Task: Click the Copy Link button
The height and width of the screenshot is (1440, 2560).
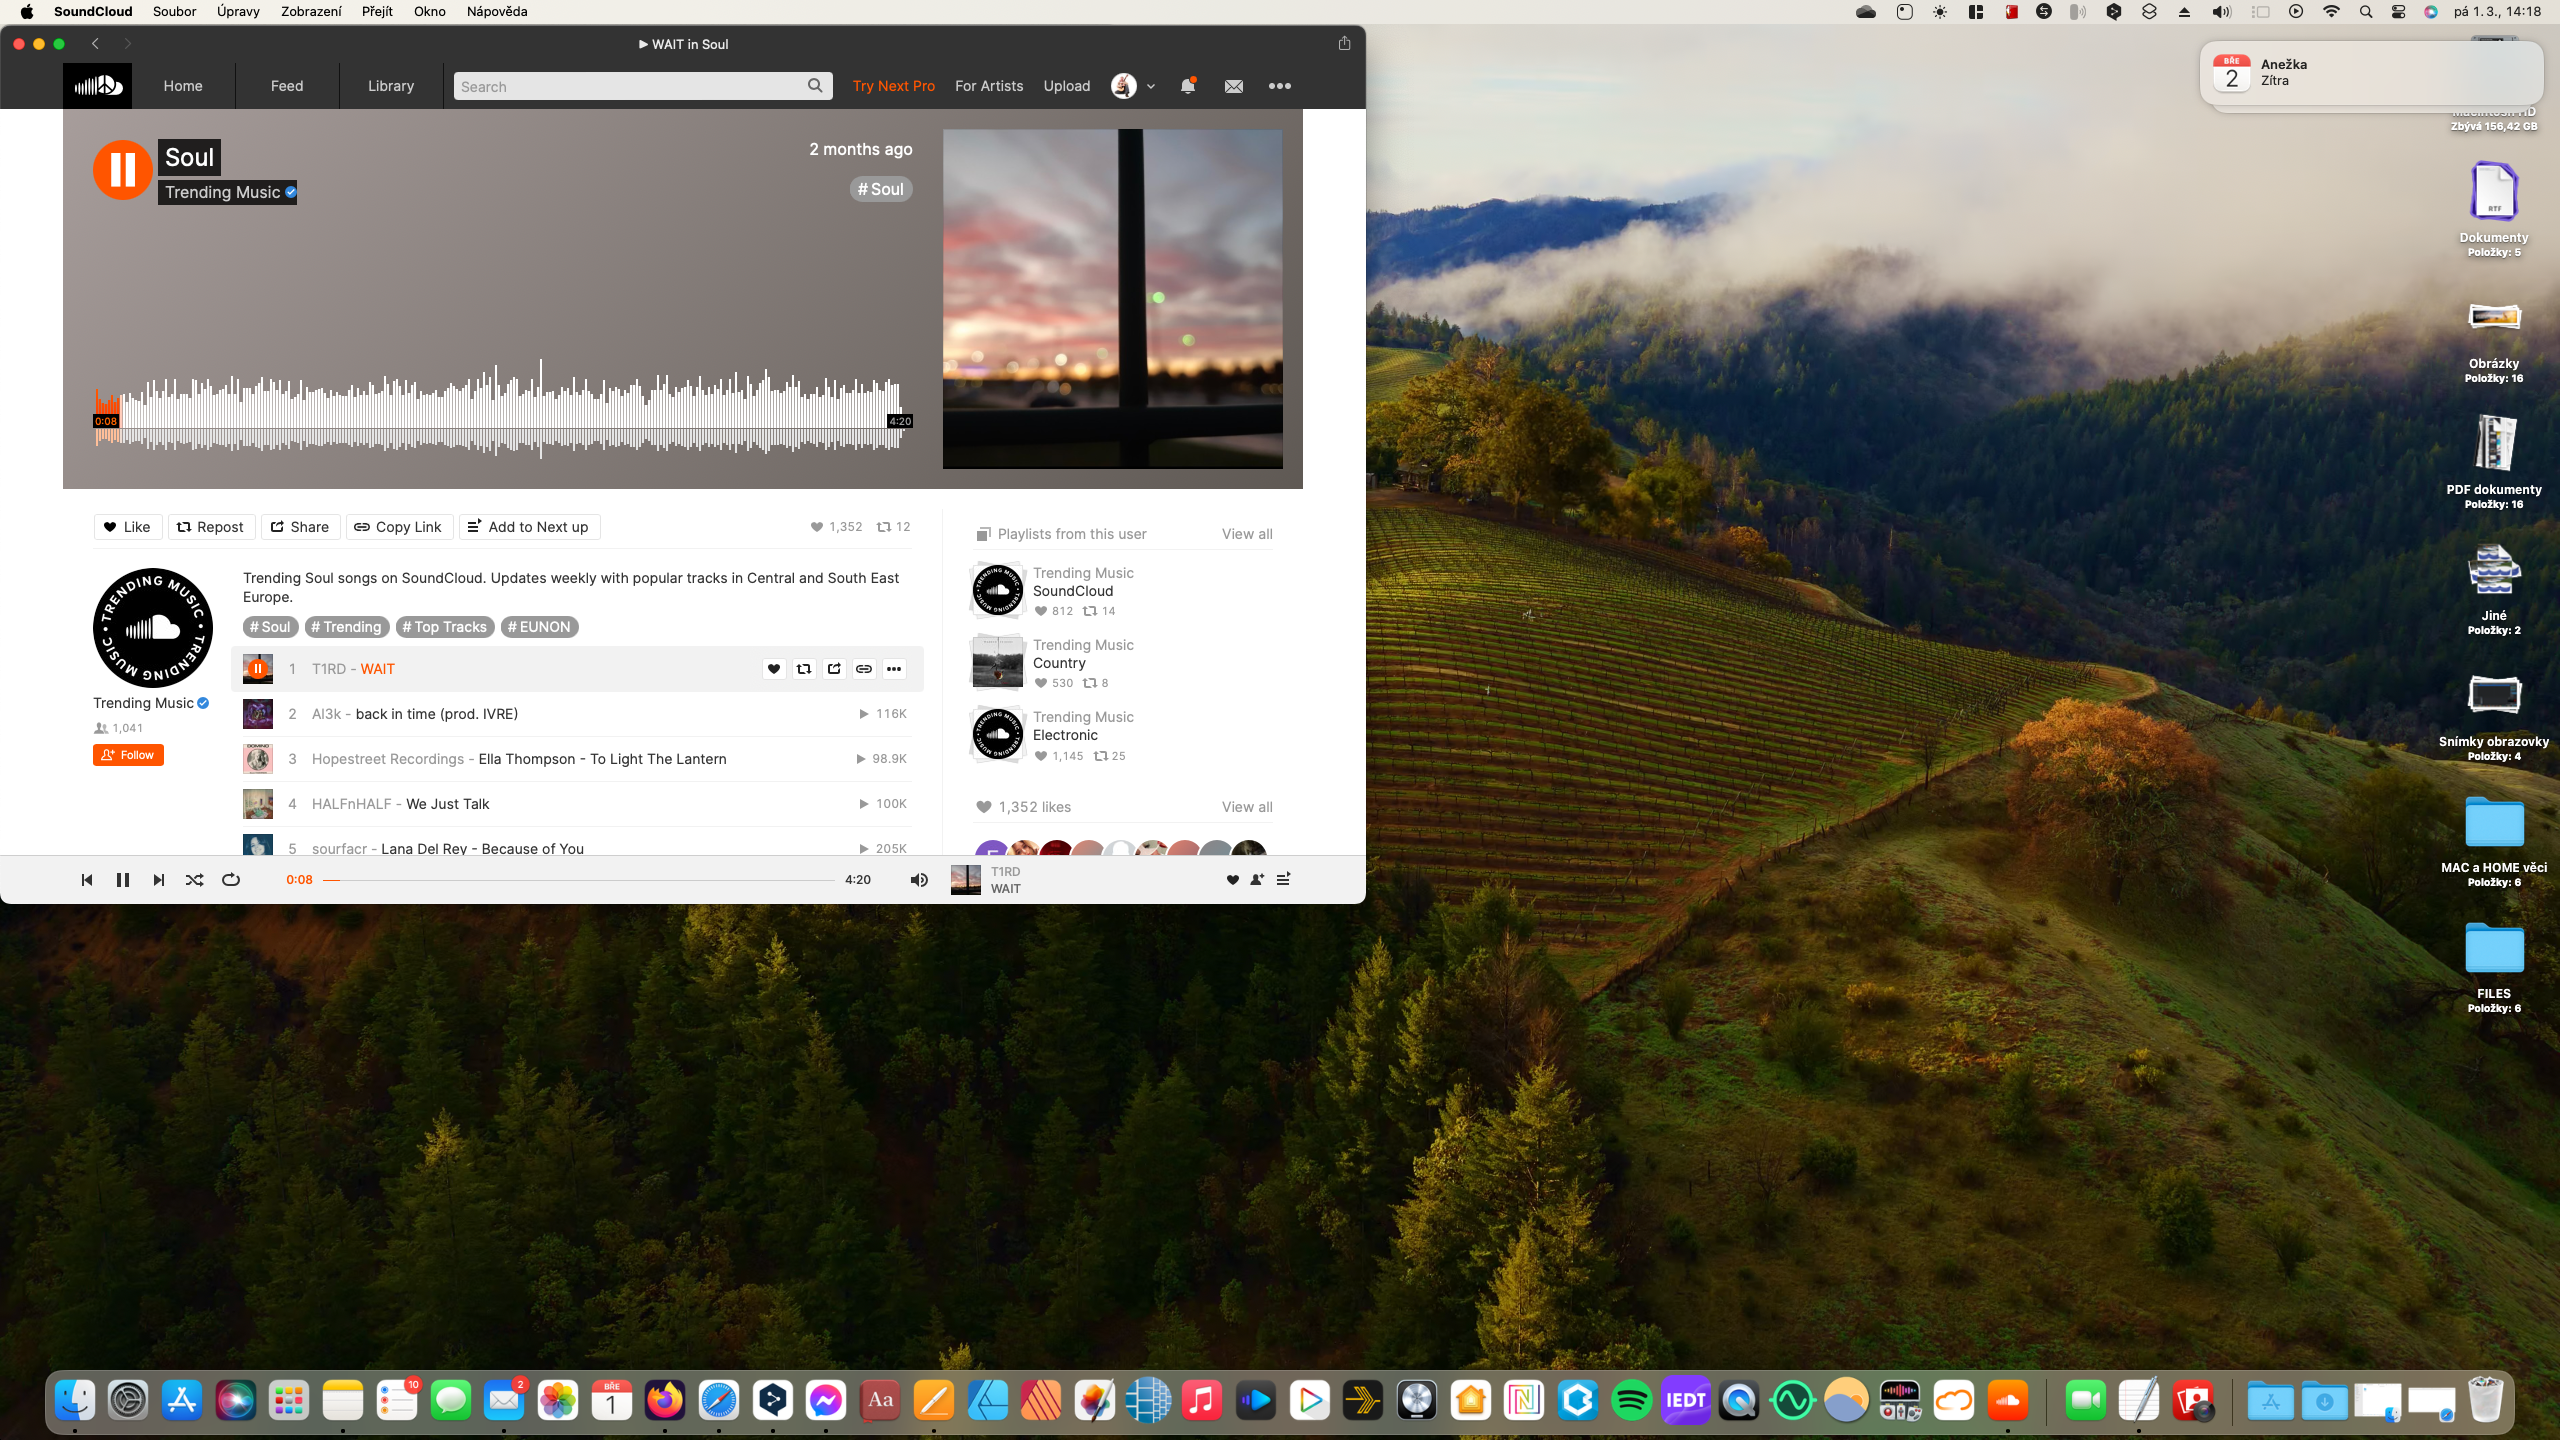Action: (x=398, y=527)
